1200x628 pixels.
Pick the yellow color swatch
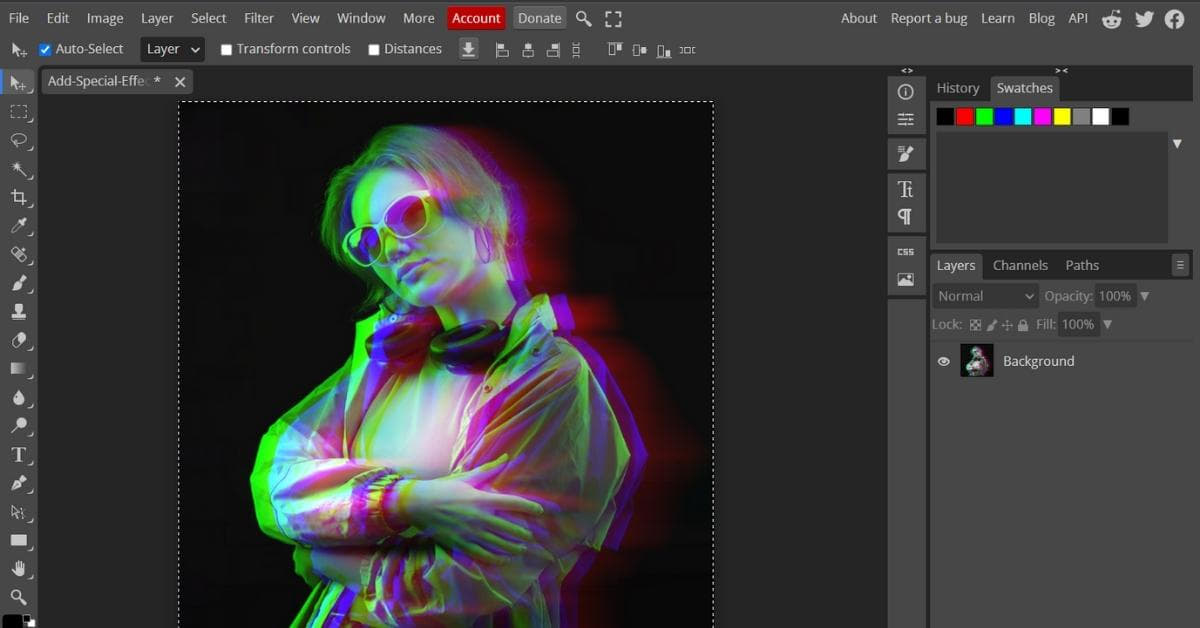tap(1062, 117)
